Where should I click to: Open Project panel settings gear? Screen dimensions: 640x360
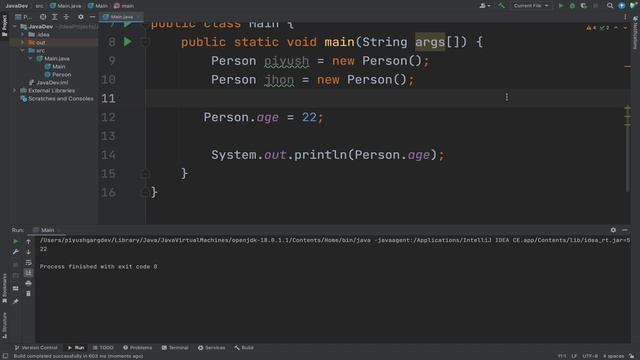point(80,17)
